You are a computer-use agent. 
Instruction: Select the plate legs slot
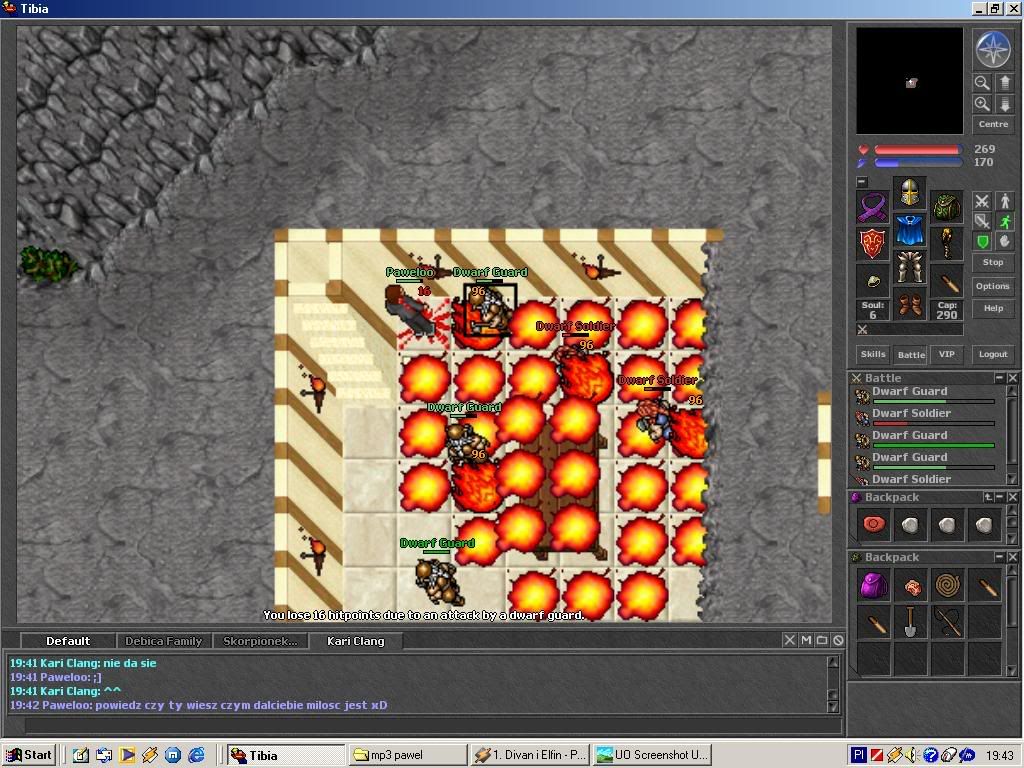(909, 267)
